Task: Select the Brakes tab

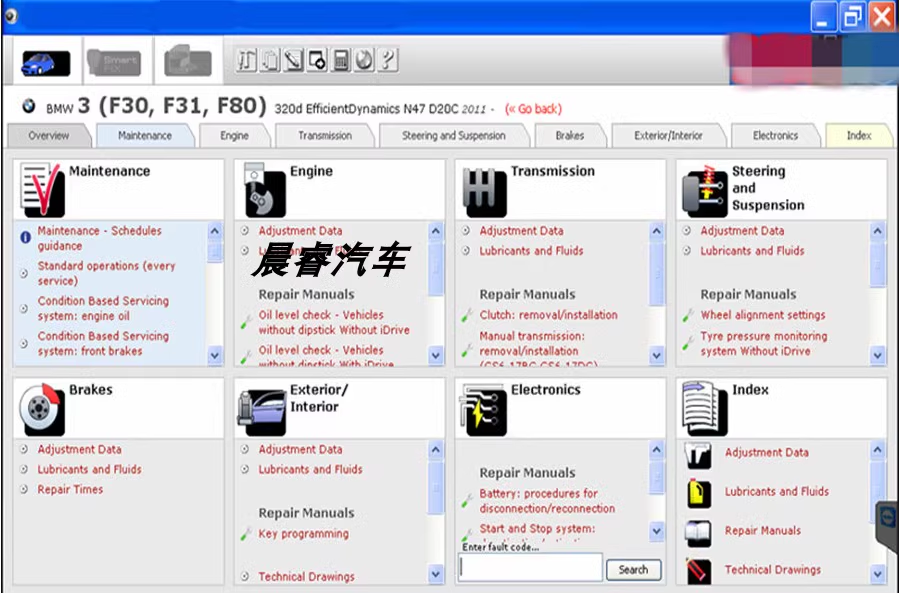Action: pos(570,136)
